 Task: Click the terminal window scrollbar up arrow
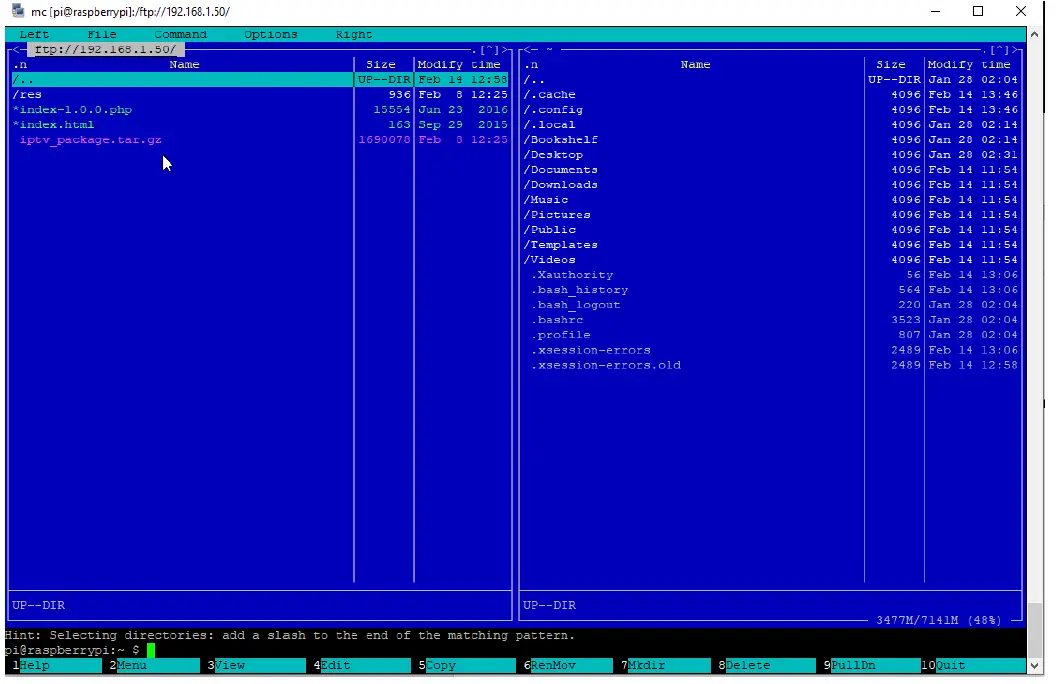1036,34
